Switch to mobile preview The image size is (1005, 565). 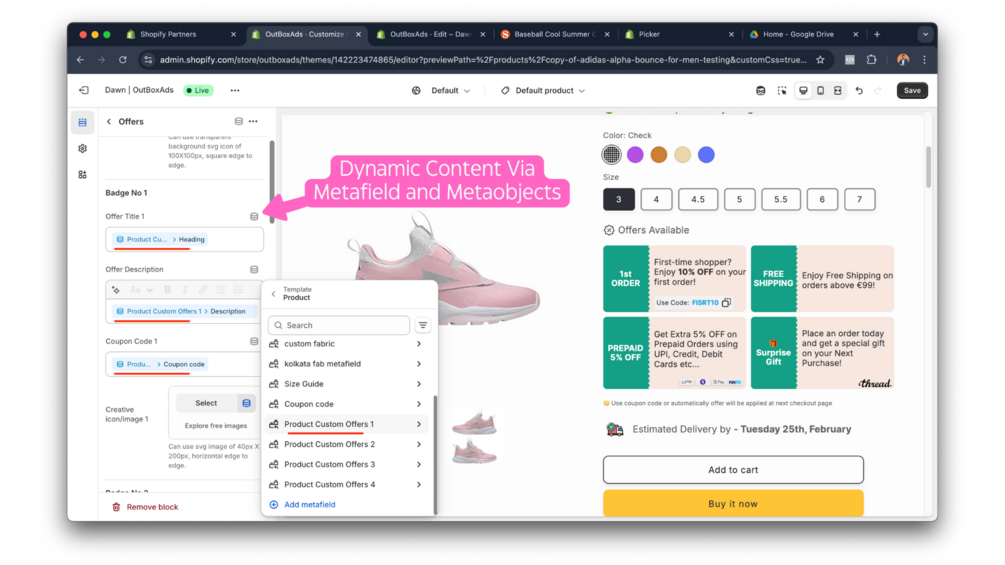[820, 90]
